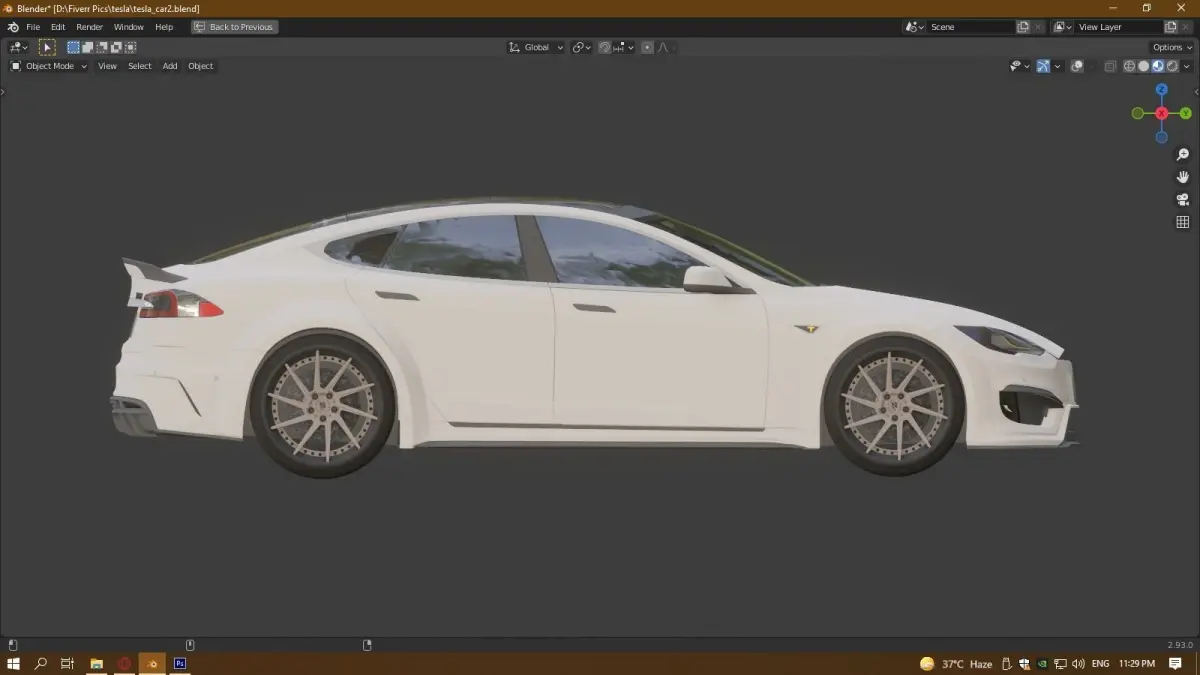Viewport: 1200px width, 675px height.
Task: Set selection mode to new selection
Action: [x=73, y=47]
